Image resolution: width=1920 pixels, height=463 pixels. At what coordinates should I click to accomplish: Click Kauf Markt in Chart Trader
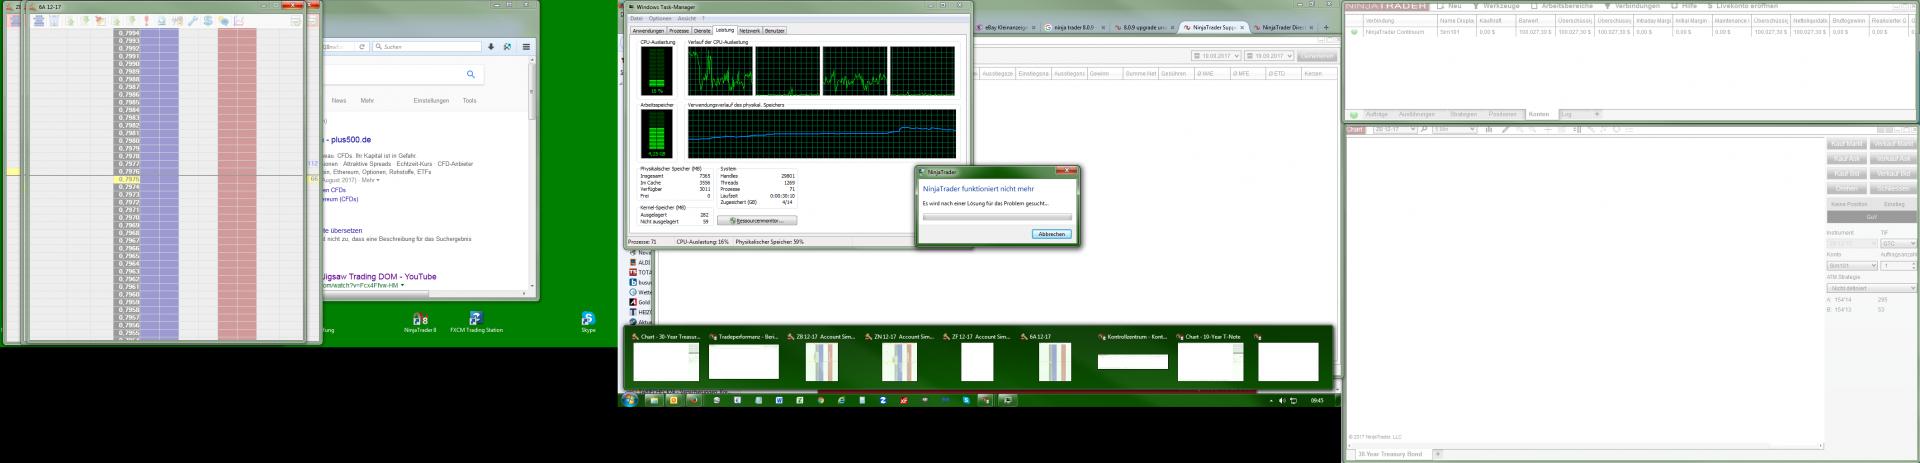pos(1846,144)
